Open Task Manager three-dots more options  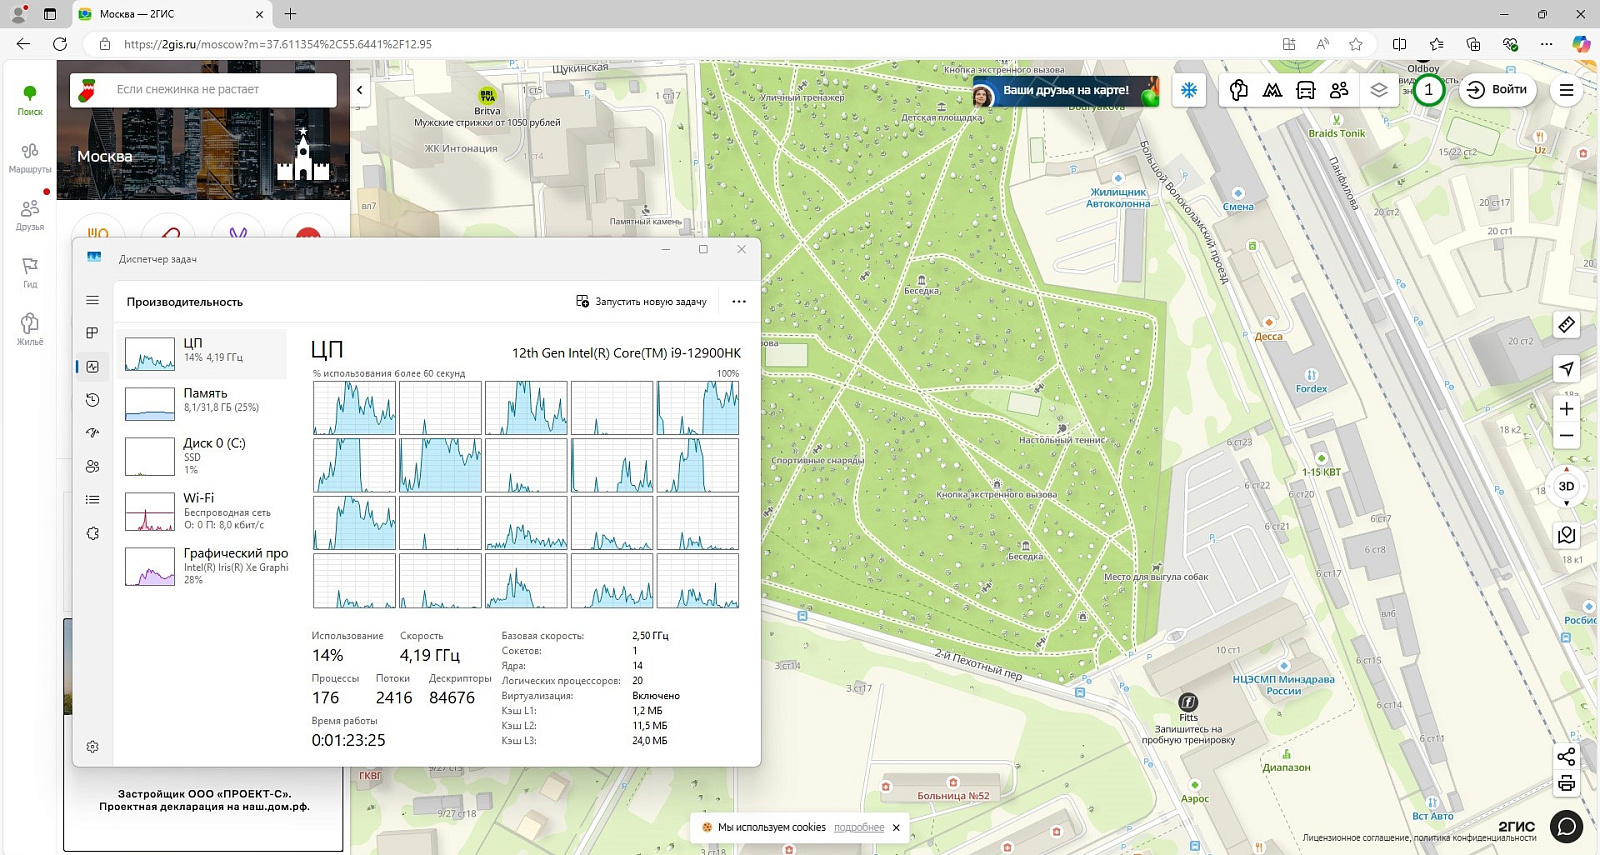pos(739,301)
